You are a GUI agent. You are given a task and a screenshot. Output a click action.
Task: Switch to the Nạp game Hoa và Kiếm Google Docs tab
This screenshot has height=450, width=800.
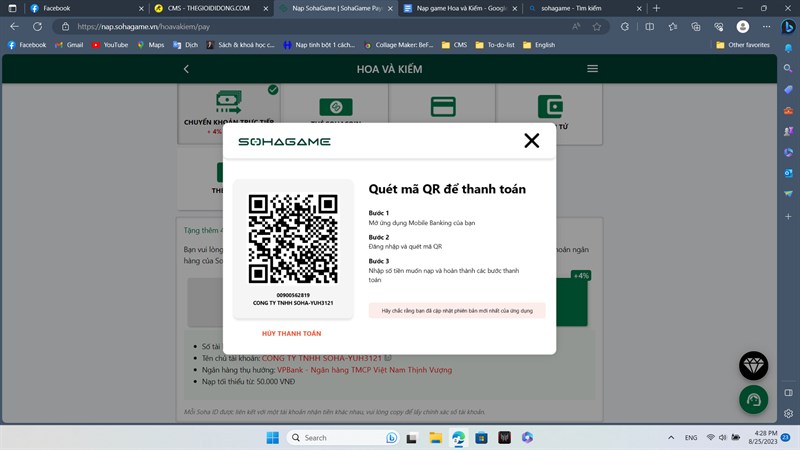point(460,8)
